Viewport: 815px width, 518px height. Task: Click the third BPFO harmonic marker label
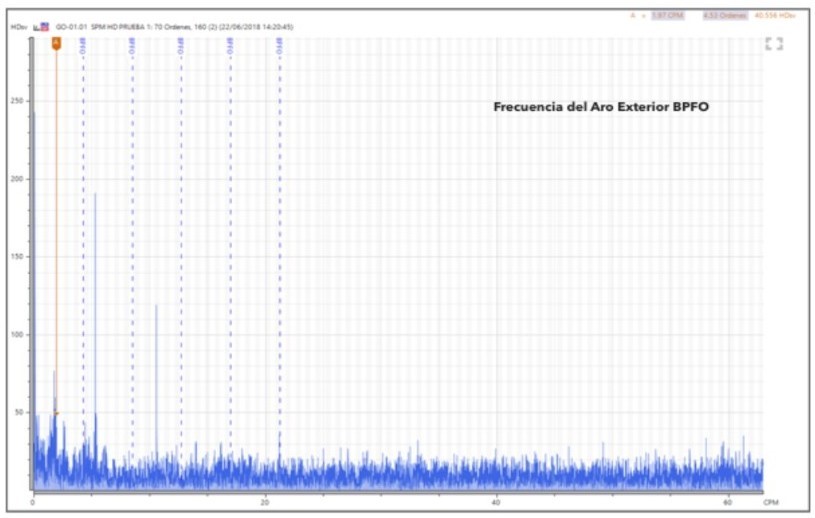pos(181,44)
